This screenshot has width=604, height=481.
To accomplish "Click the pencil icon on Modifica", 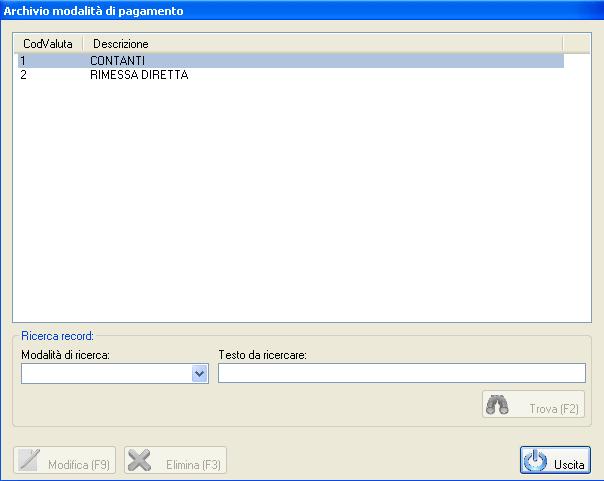I will click(x=29, y=460).
